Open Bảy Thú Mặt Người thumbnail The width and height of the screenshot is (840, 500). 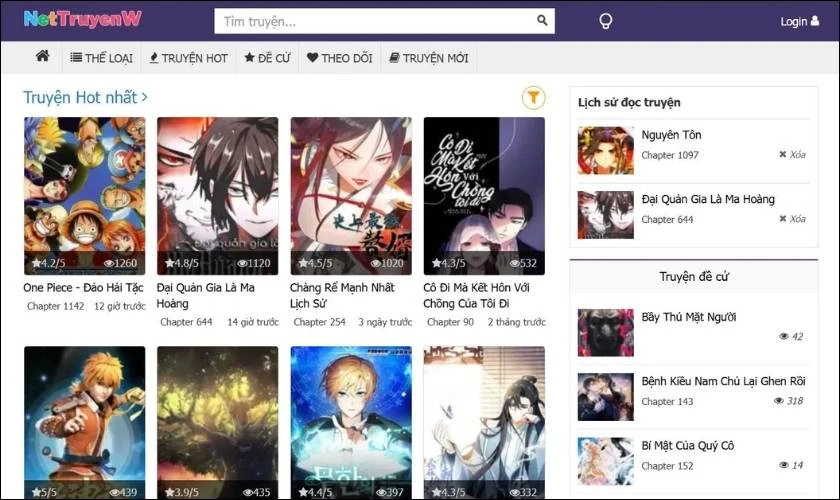(605, 332)
